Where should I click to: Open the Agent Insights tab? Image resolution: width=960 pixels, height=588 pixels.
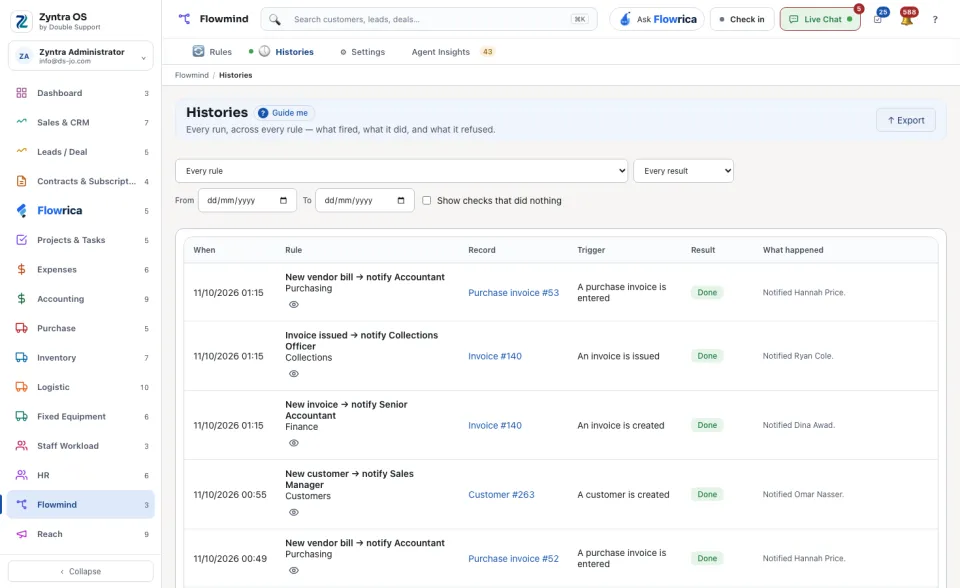coord(452,52)
